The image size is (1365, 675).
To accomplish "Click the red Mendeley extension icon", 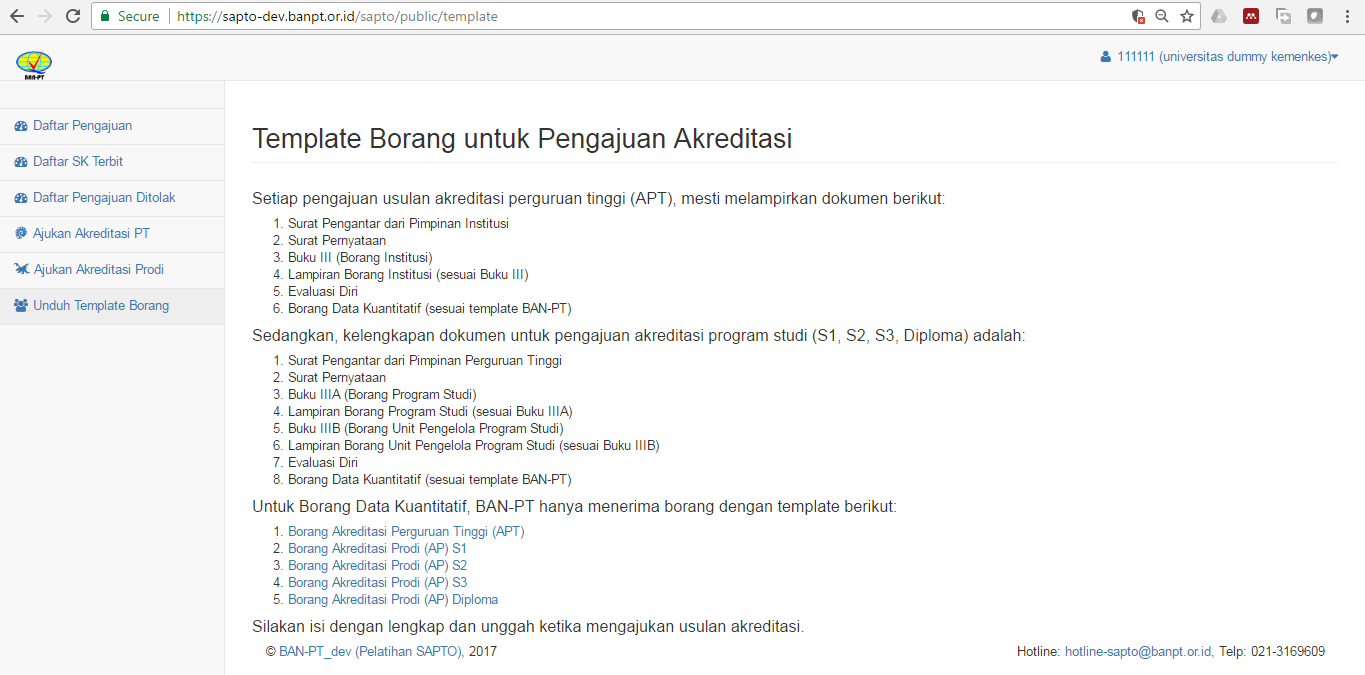I will 1250,16.
